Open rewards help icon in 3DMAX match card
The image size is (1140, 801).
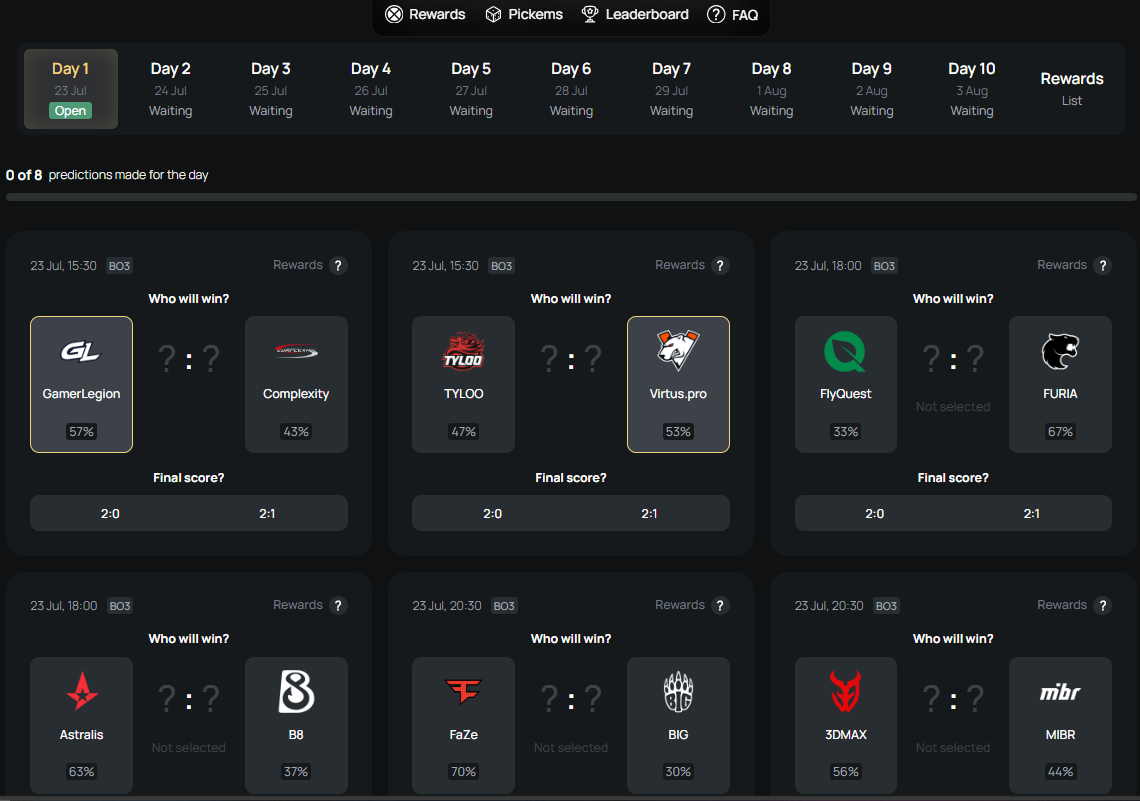click(x=1103, y=605)
